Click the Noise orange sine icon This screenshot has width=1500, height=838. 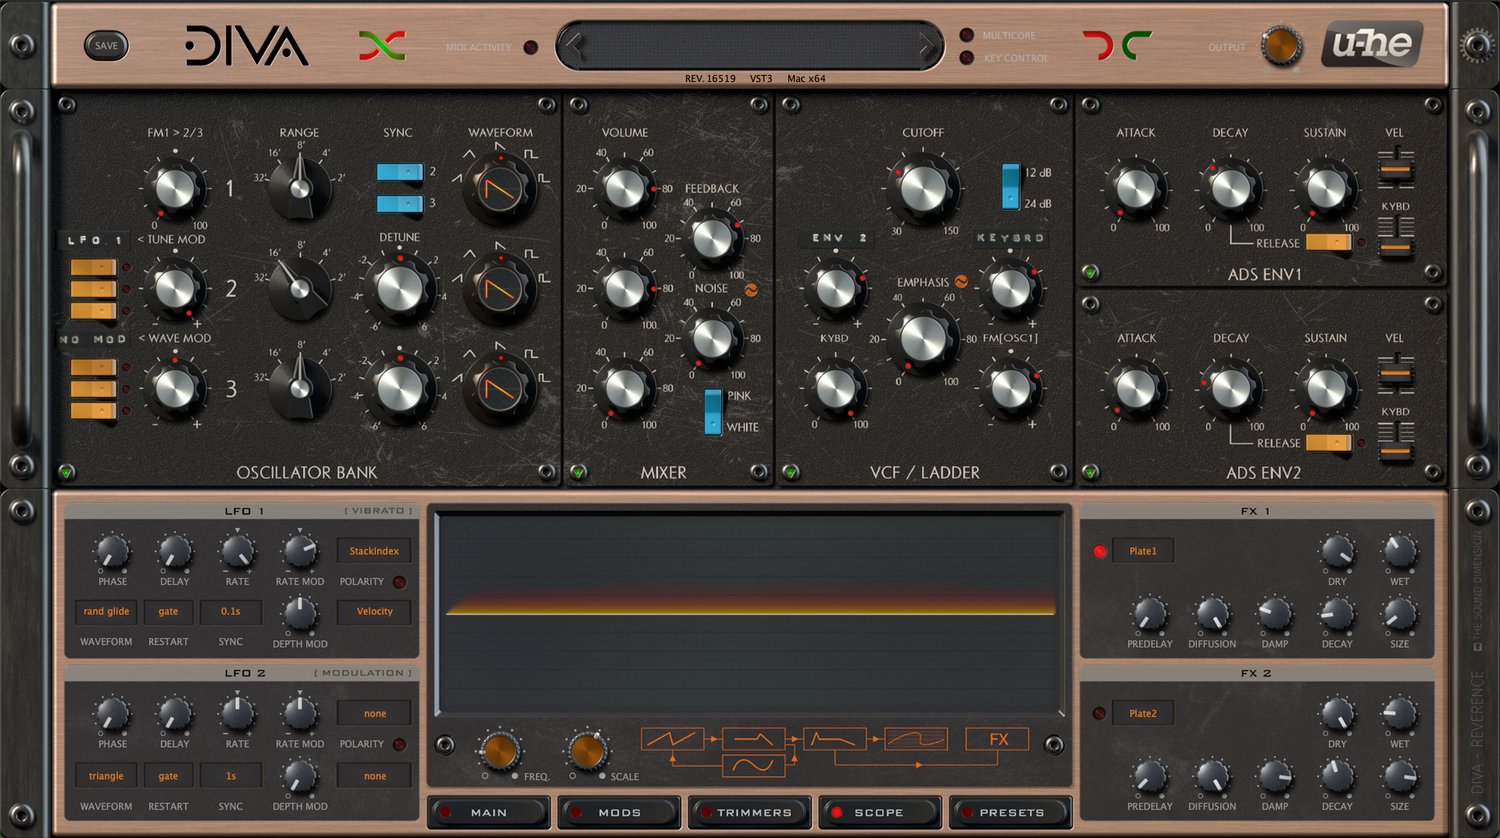click(749, 289)
